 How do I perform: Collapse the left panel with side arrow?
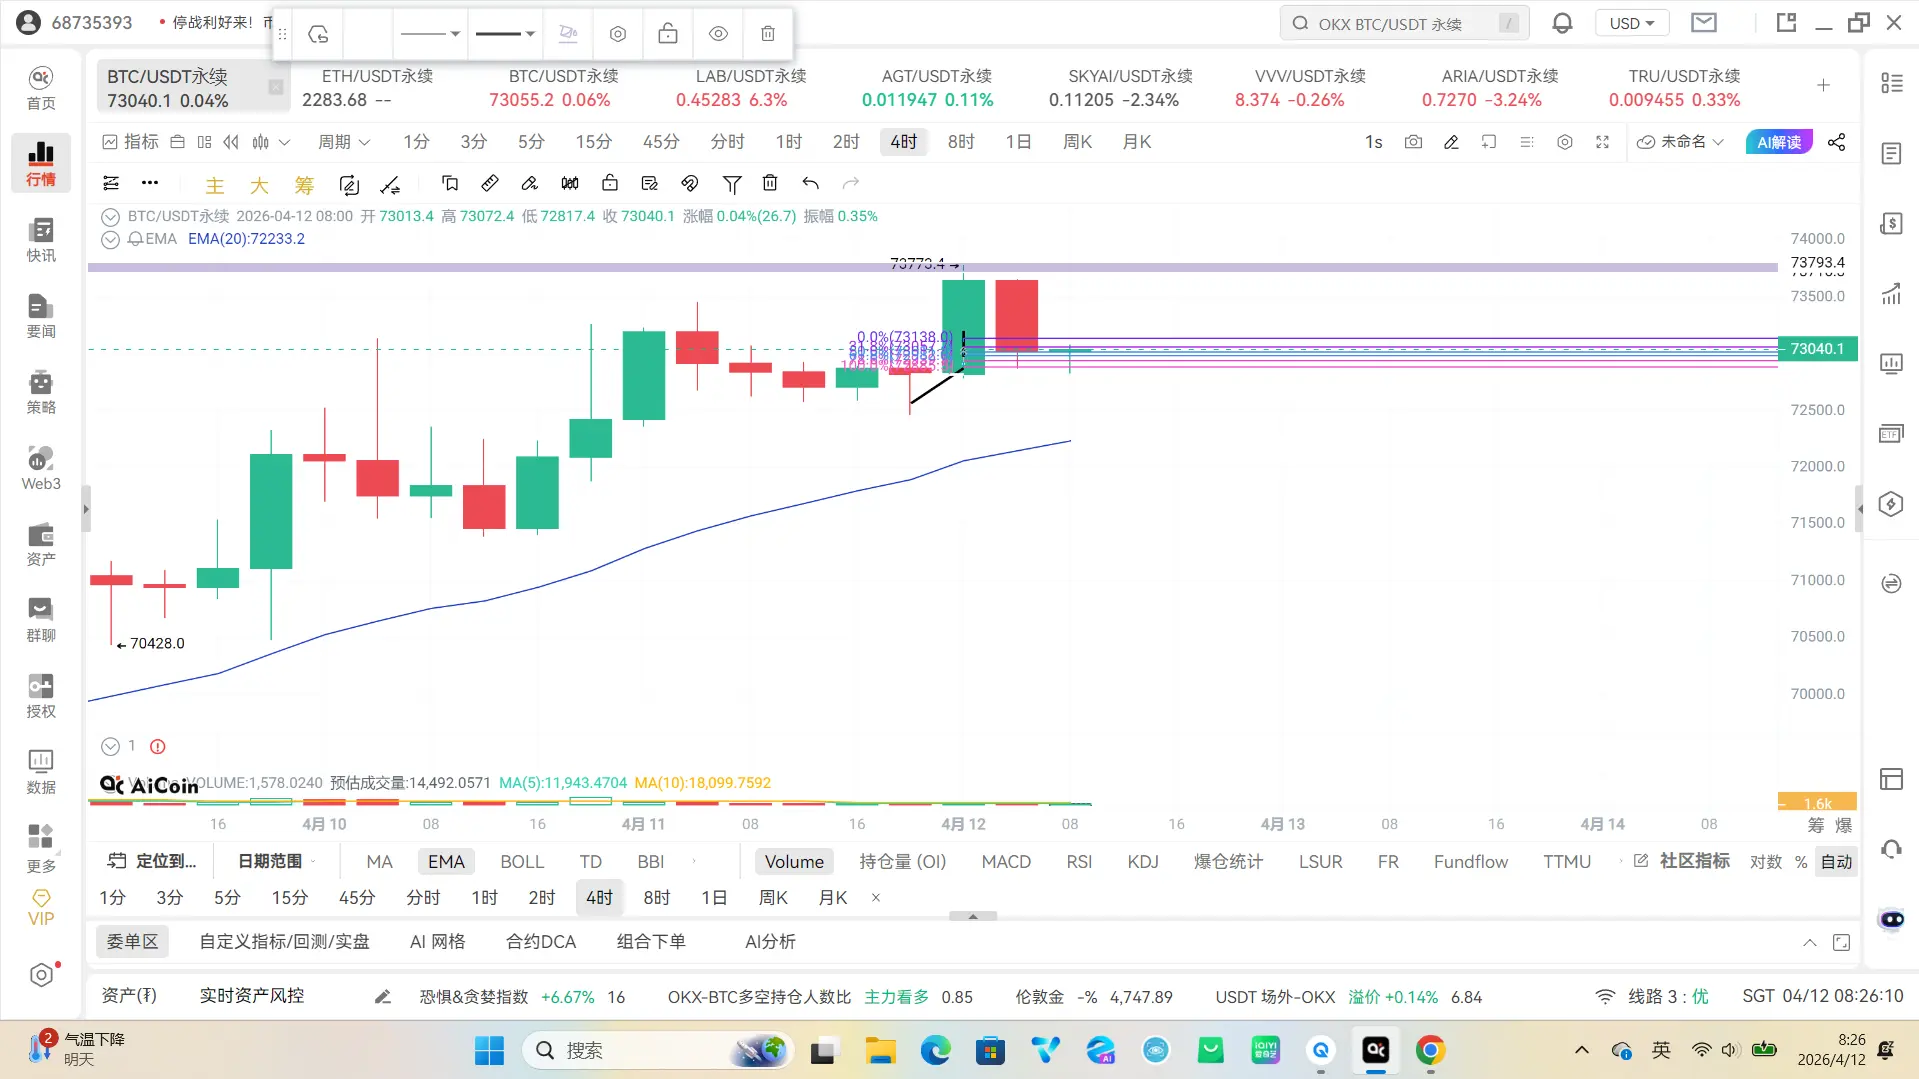(x=86, y=509)
